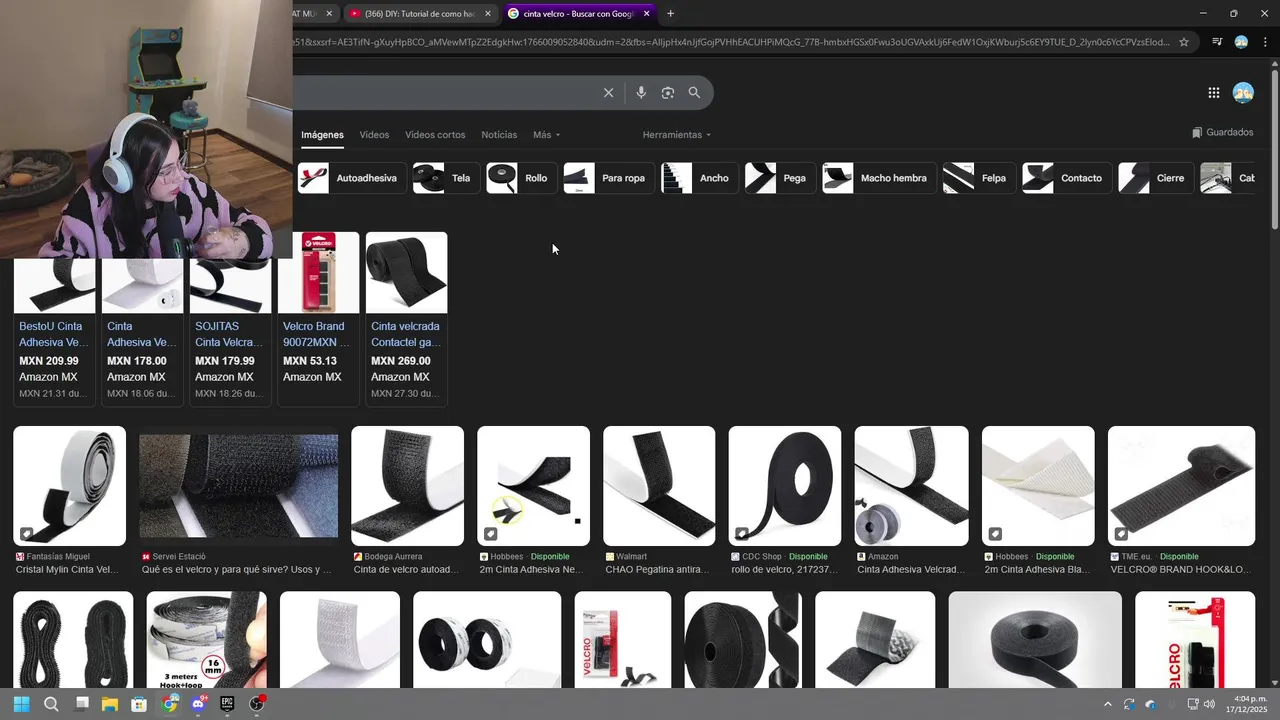Screen dimensions: 1280x720
Task: Switch to the Videos search tab
Action: (x=374, y=135)
